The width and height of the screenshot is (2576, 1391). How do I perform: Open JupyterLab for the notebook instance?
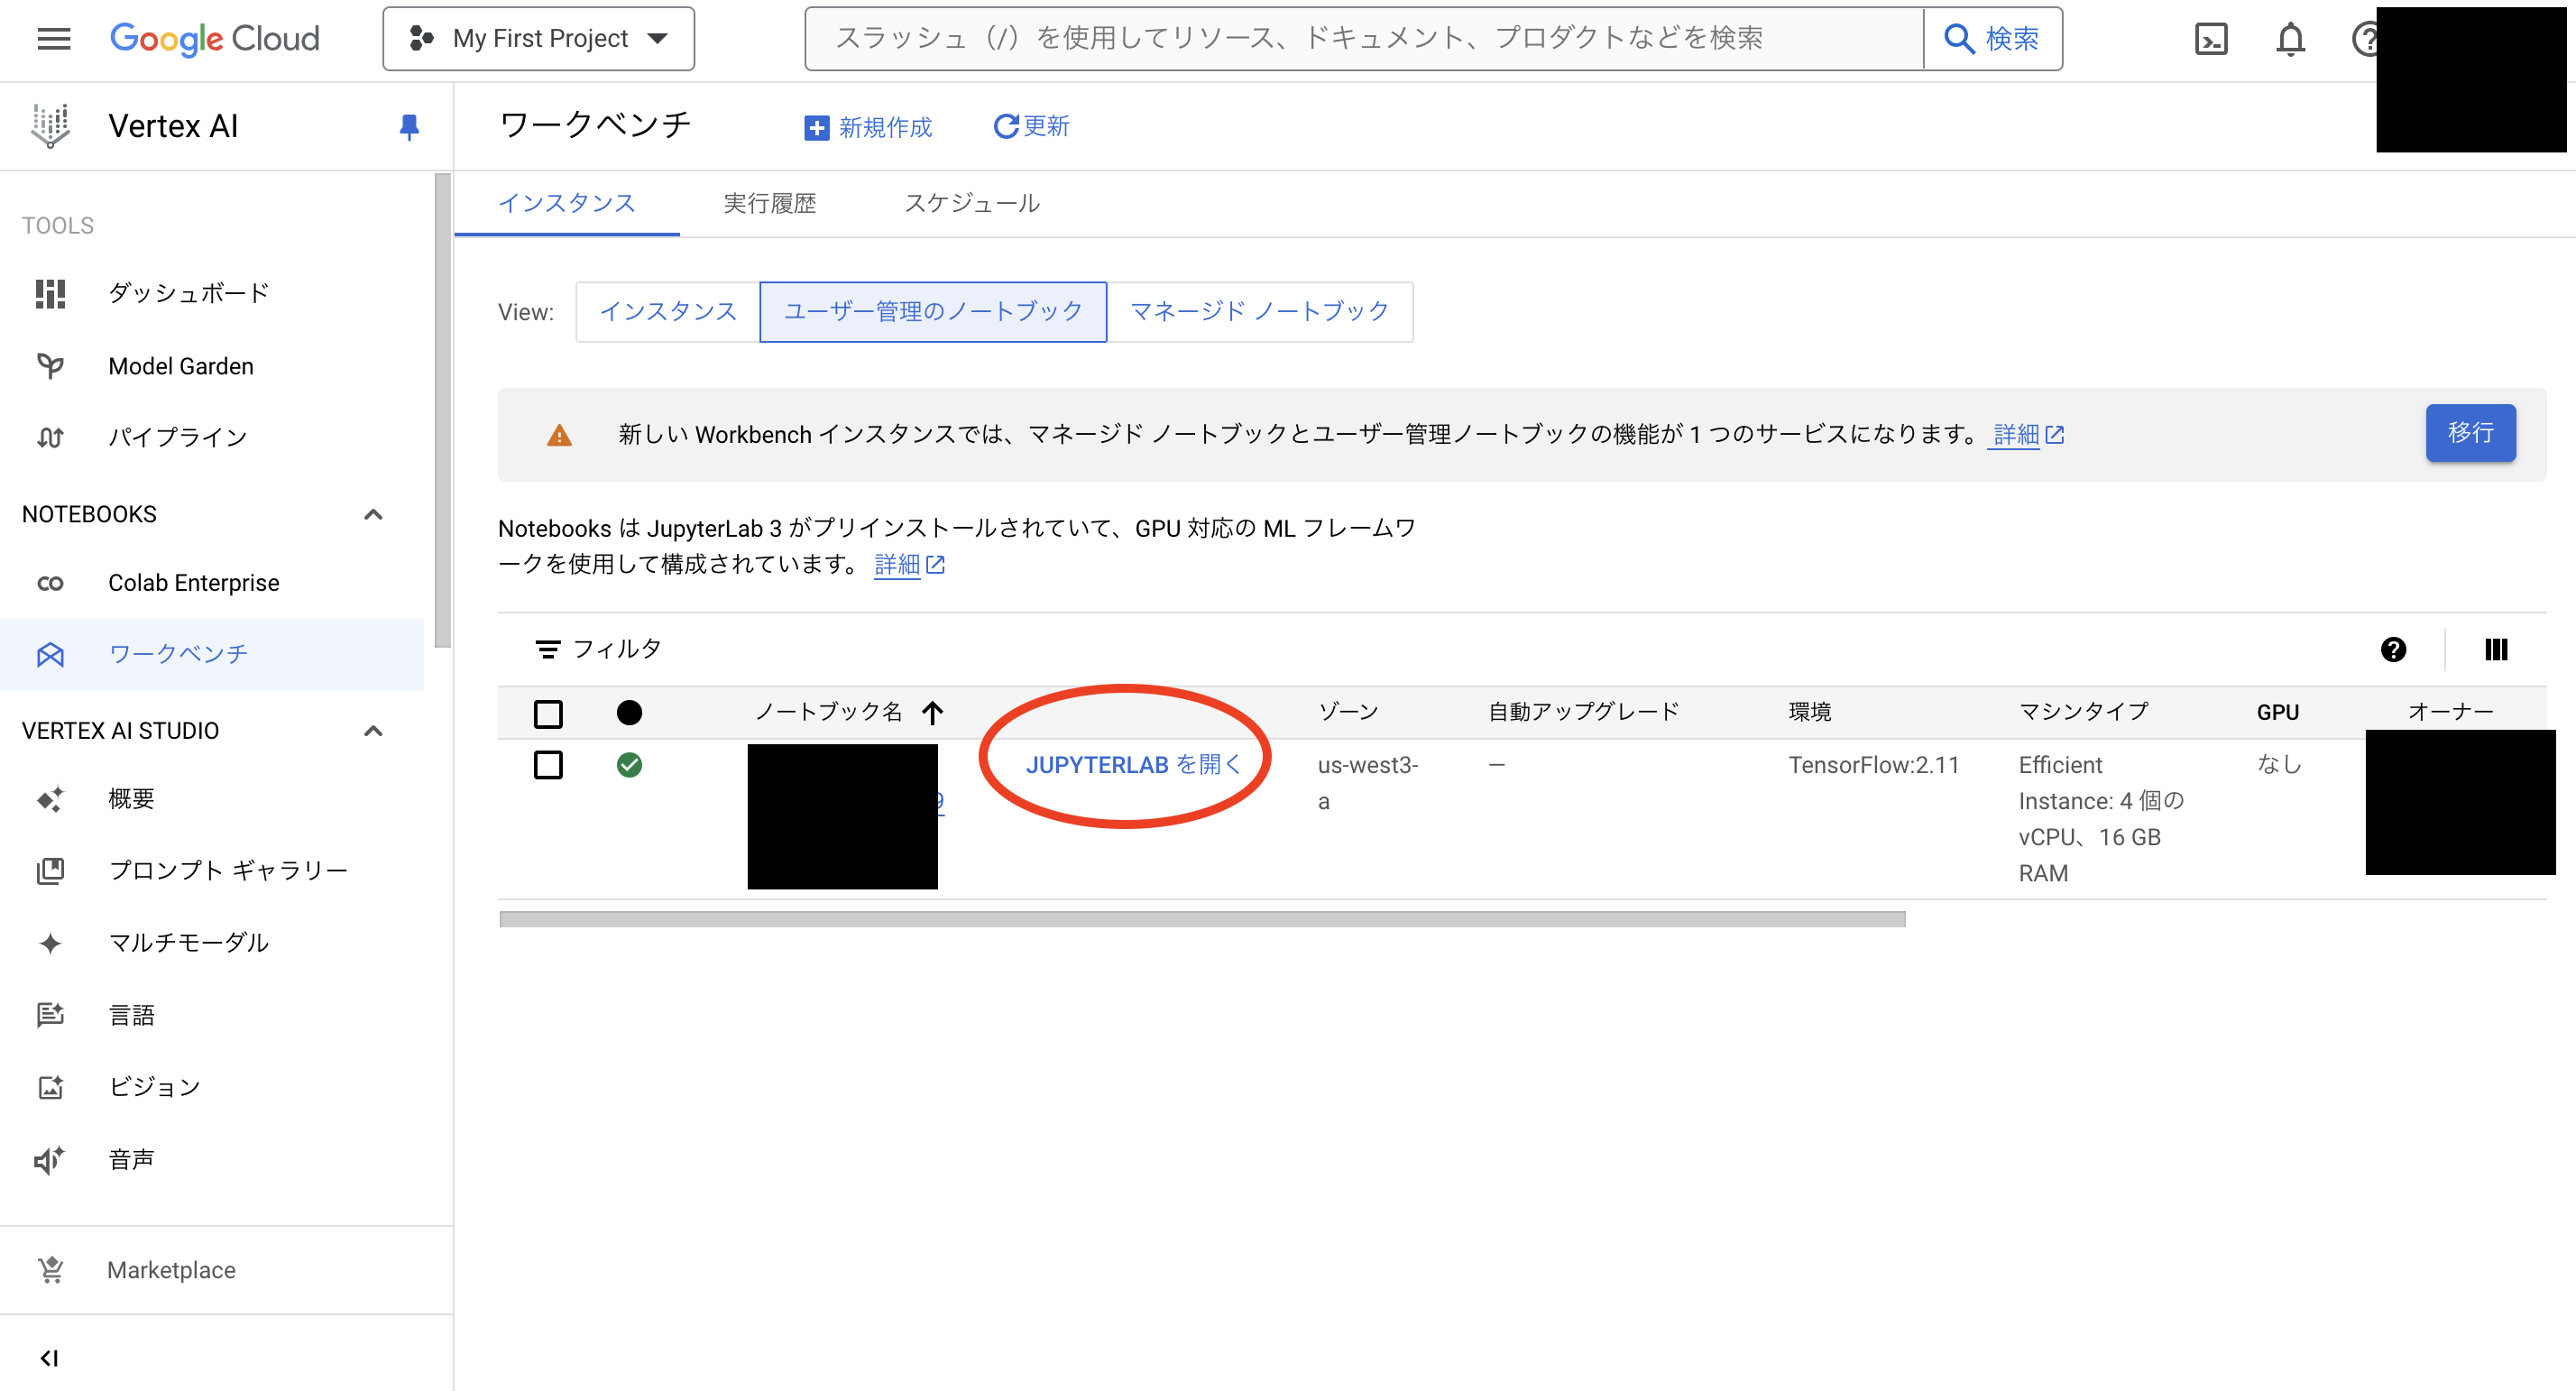click(1133, 763)
